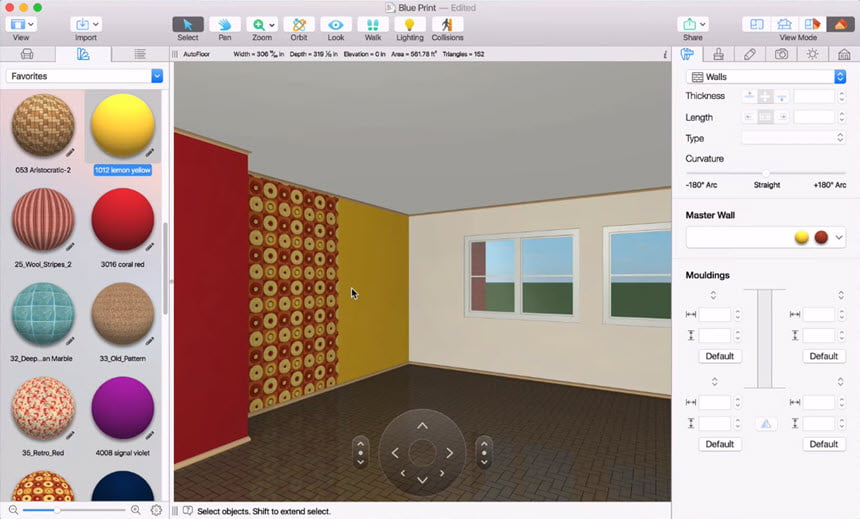Switch to 2D floor plan view mode

pos(756,24)
